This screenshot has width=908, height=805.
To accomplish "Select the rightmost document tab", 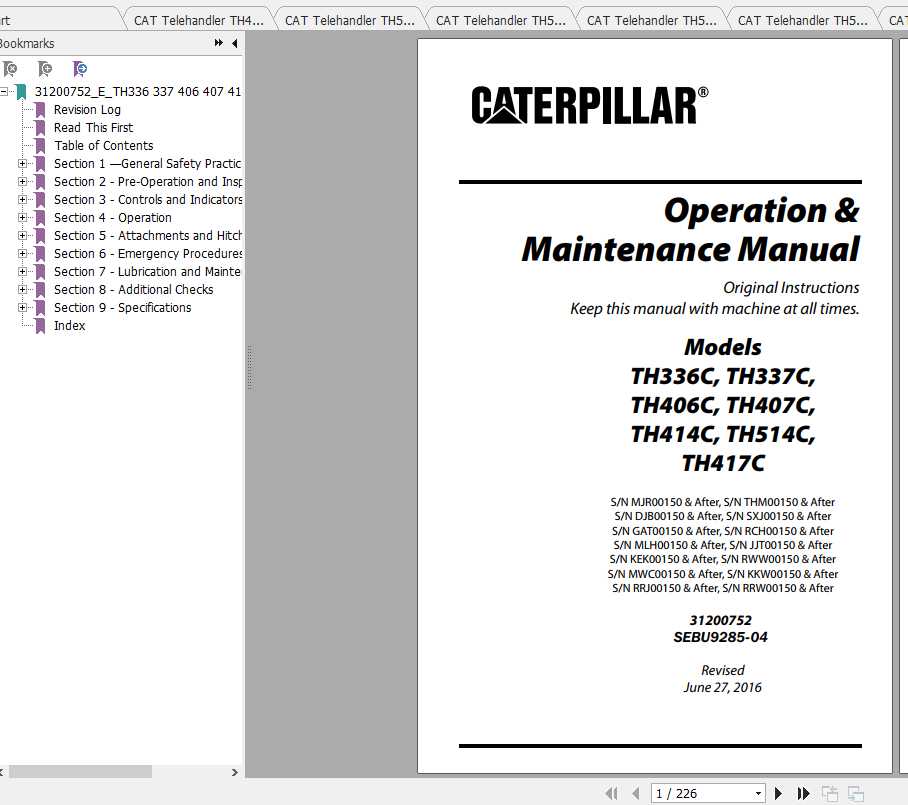I will coord(897,17).
